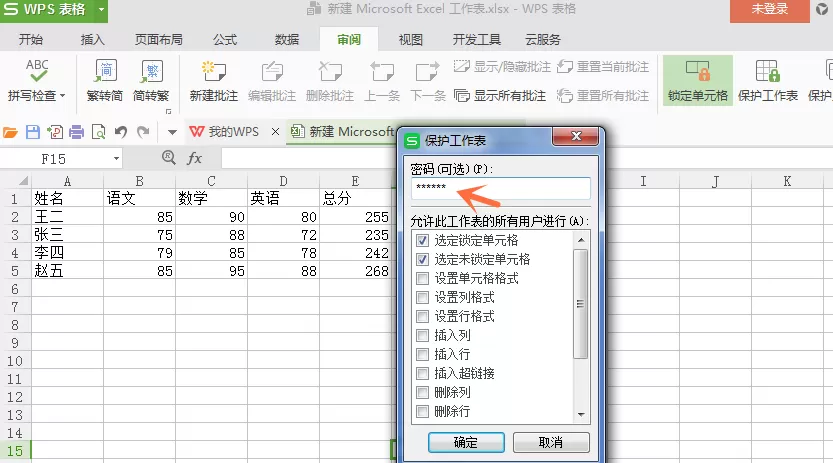Click the permissions list scroll up arrow
Viewport: 833px width, 463px height.
(x=581, y=240)
